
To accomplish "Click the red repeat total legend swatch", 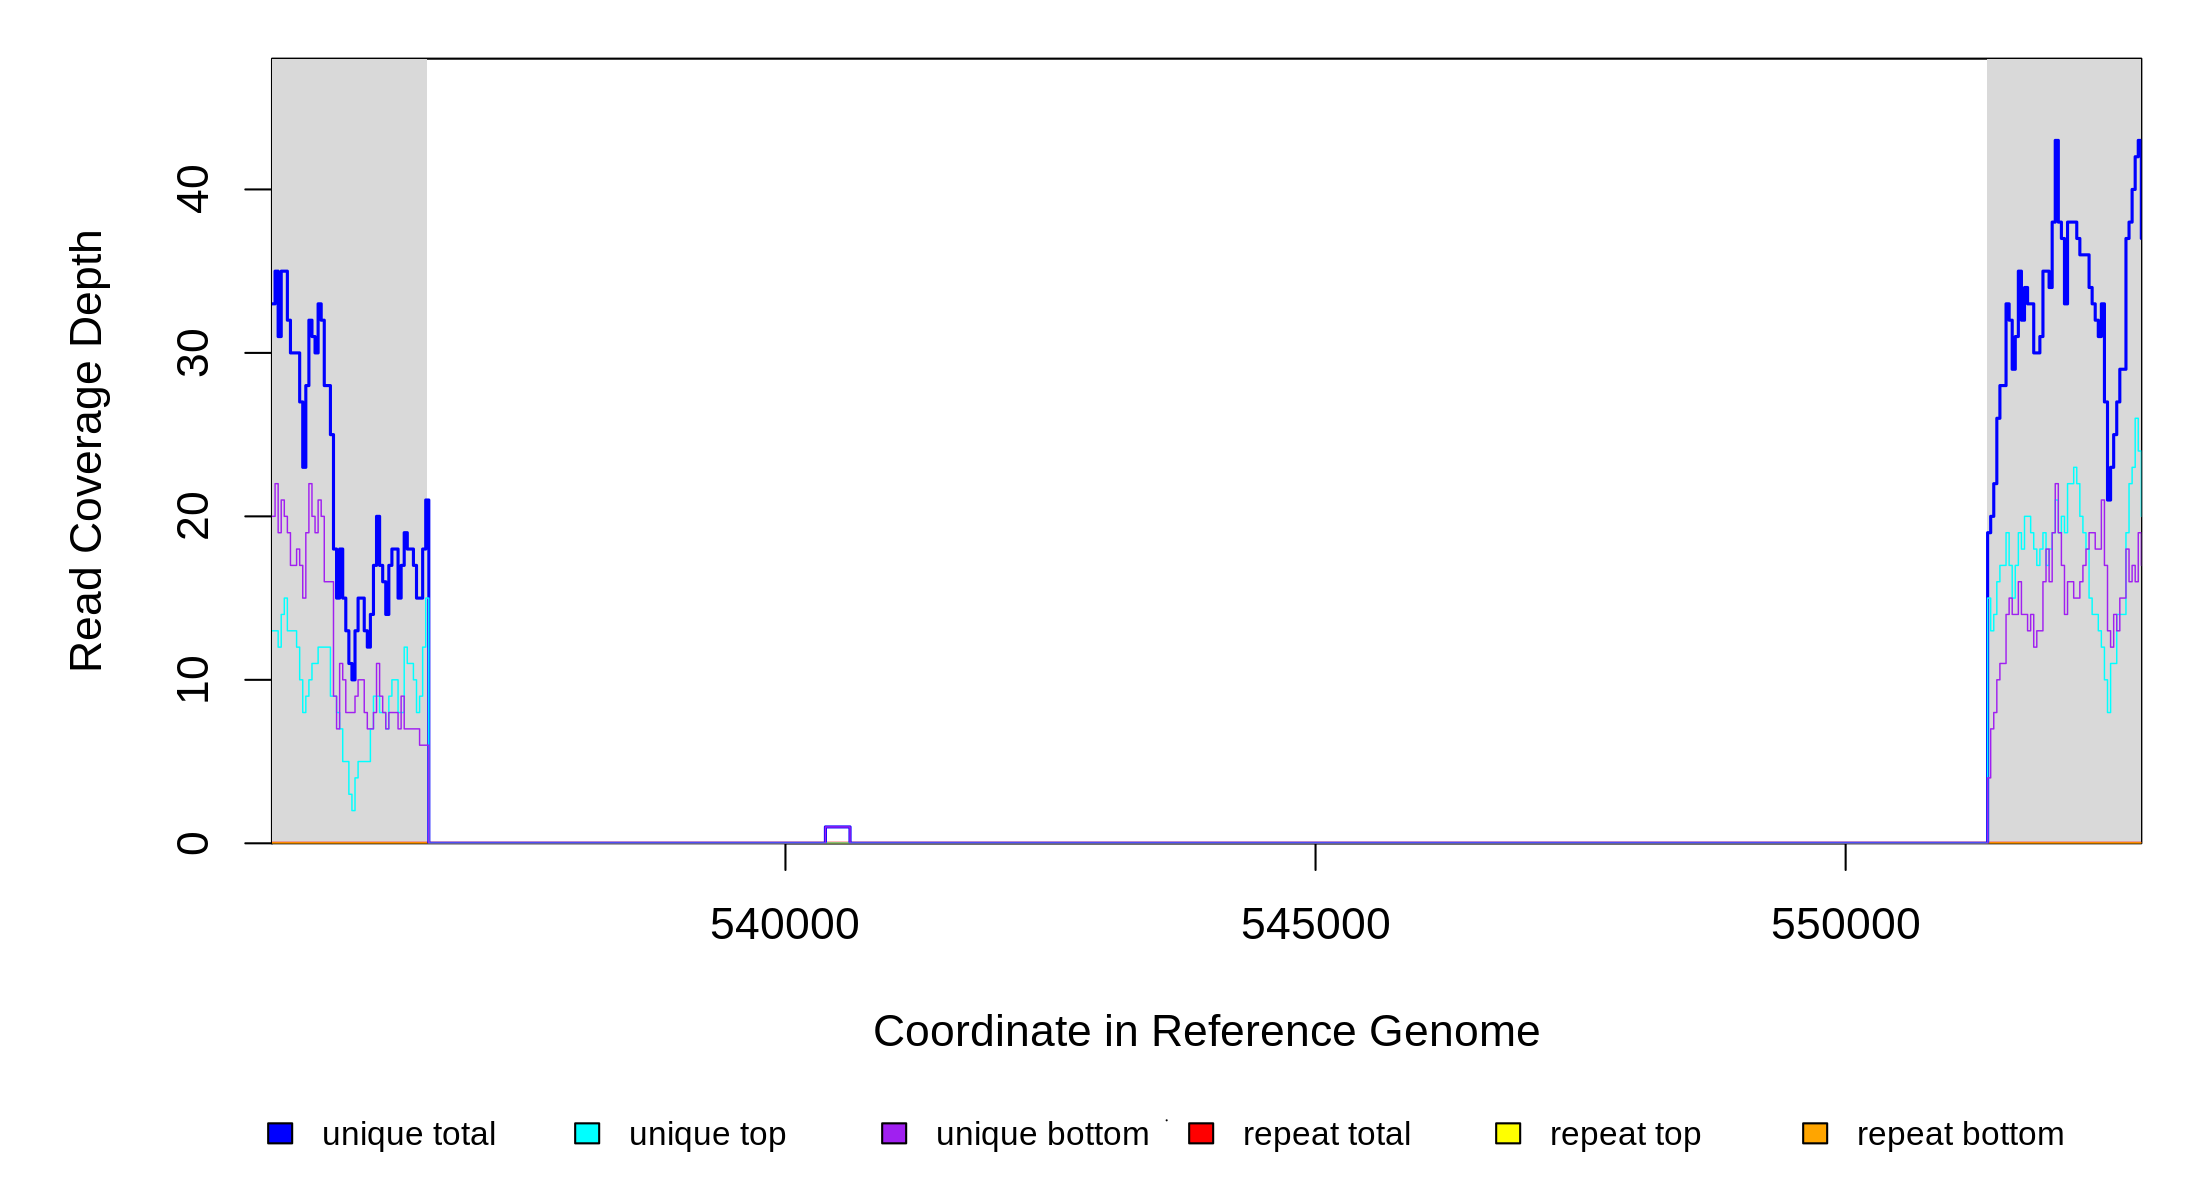I will 1201,1133.
